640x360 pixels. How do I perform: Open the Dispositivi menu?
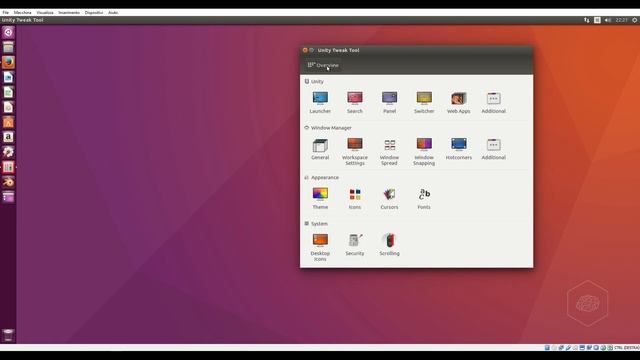pos(94,13)
